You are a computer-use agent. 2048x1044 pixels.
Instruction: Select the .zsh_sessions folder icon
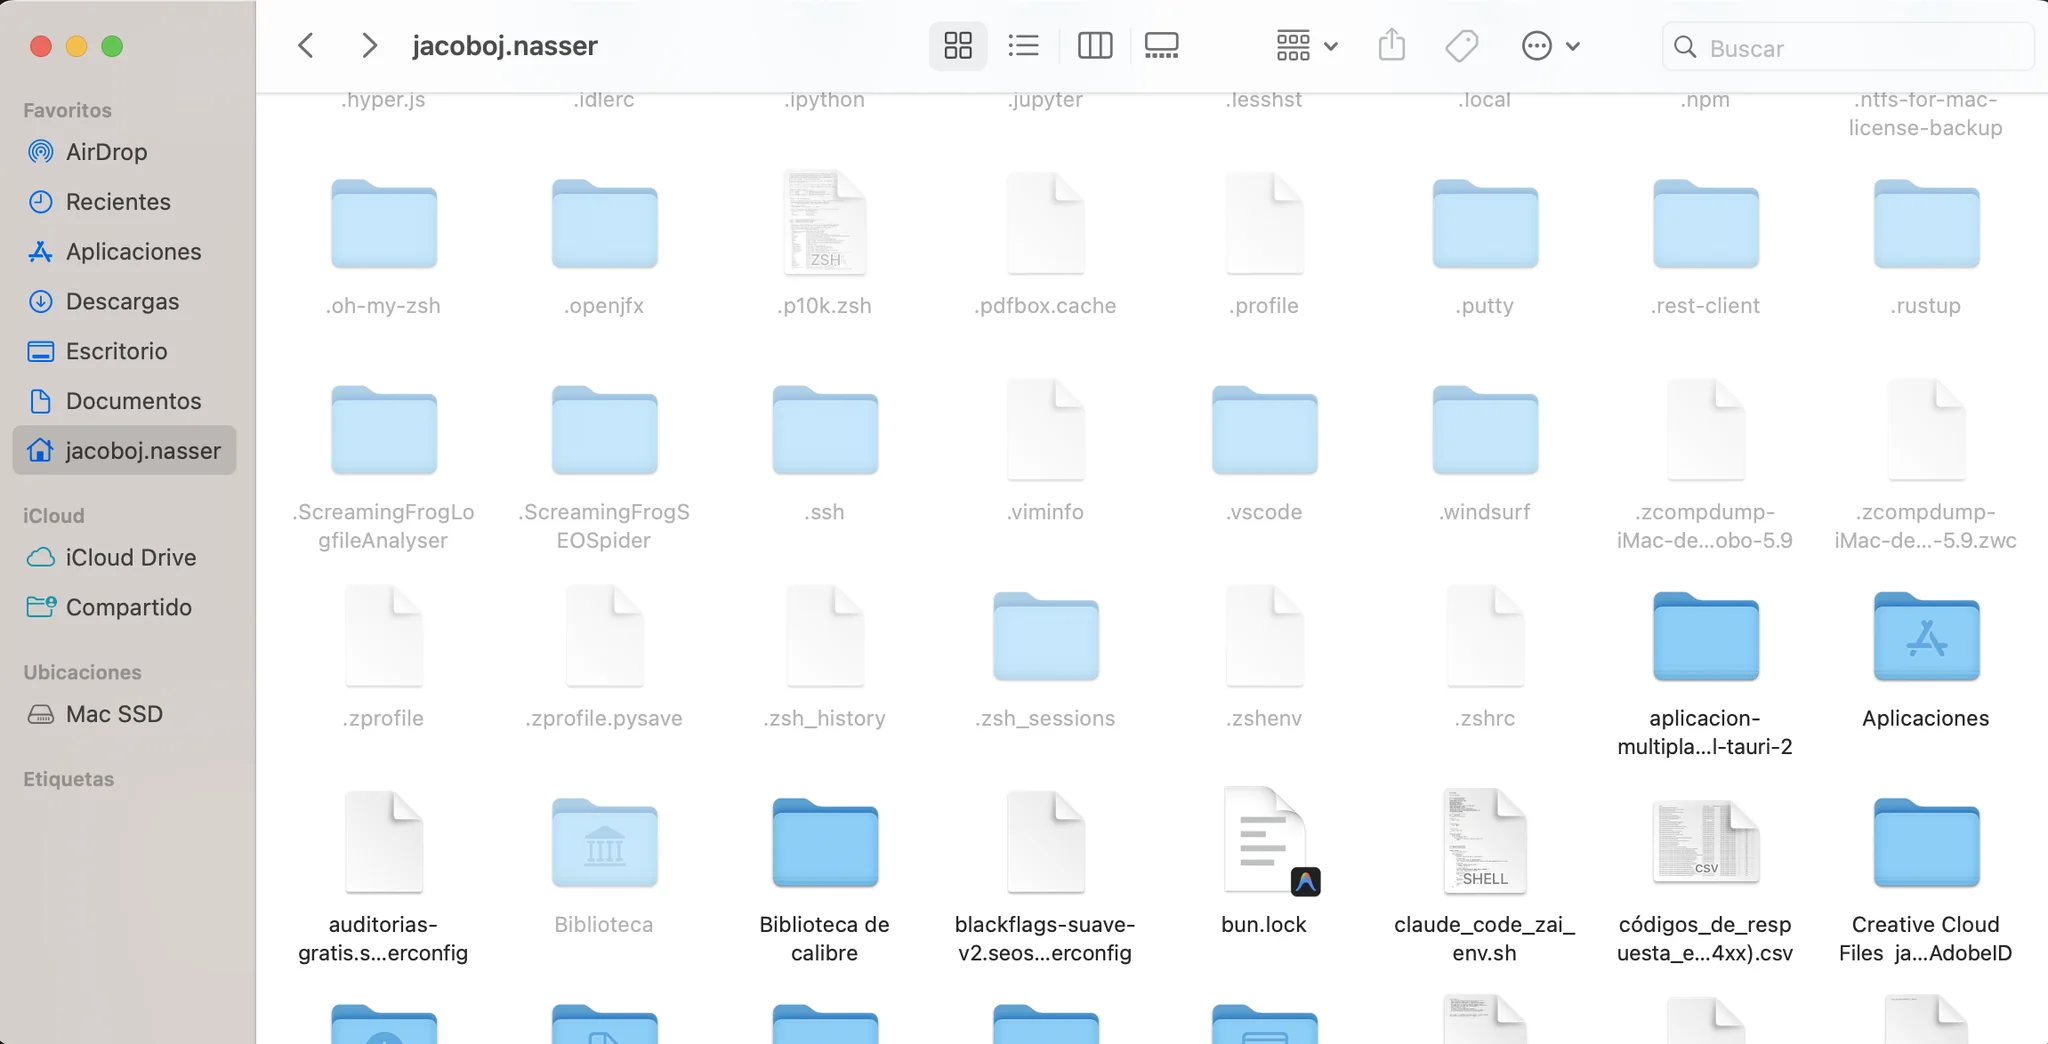1045,637
